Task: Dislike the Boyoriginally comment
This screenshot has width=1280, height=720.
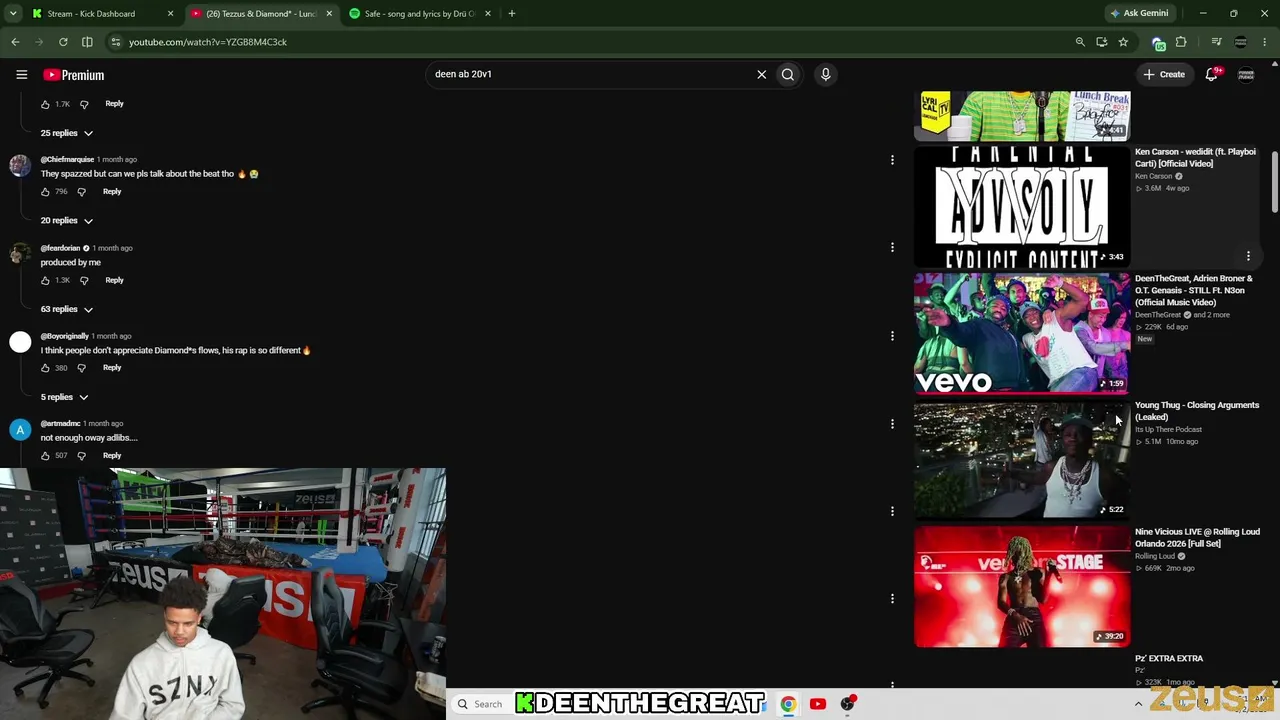Action: (82, 368)
